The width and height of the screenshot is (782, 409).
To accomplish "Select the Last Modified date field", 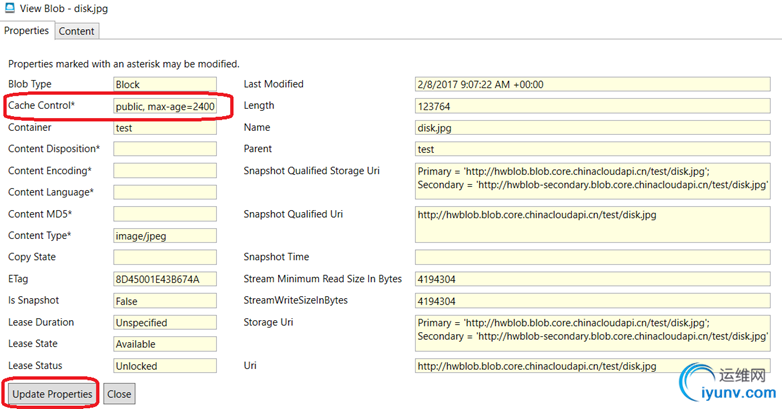I will [x=592, y=85].
